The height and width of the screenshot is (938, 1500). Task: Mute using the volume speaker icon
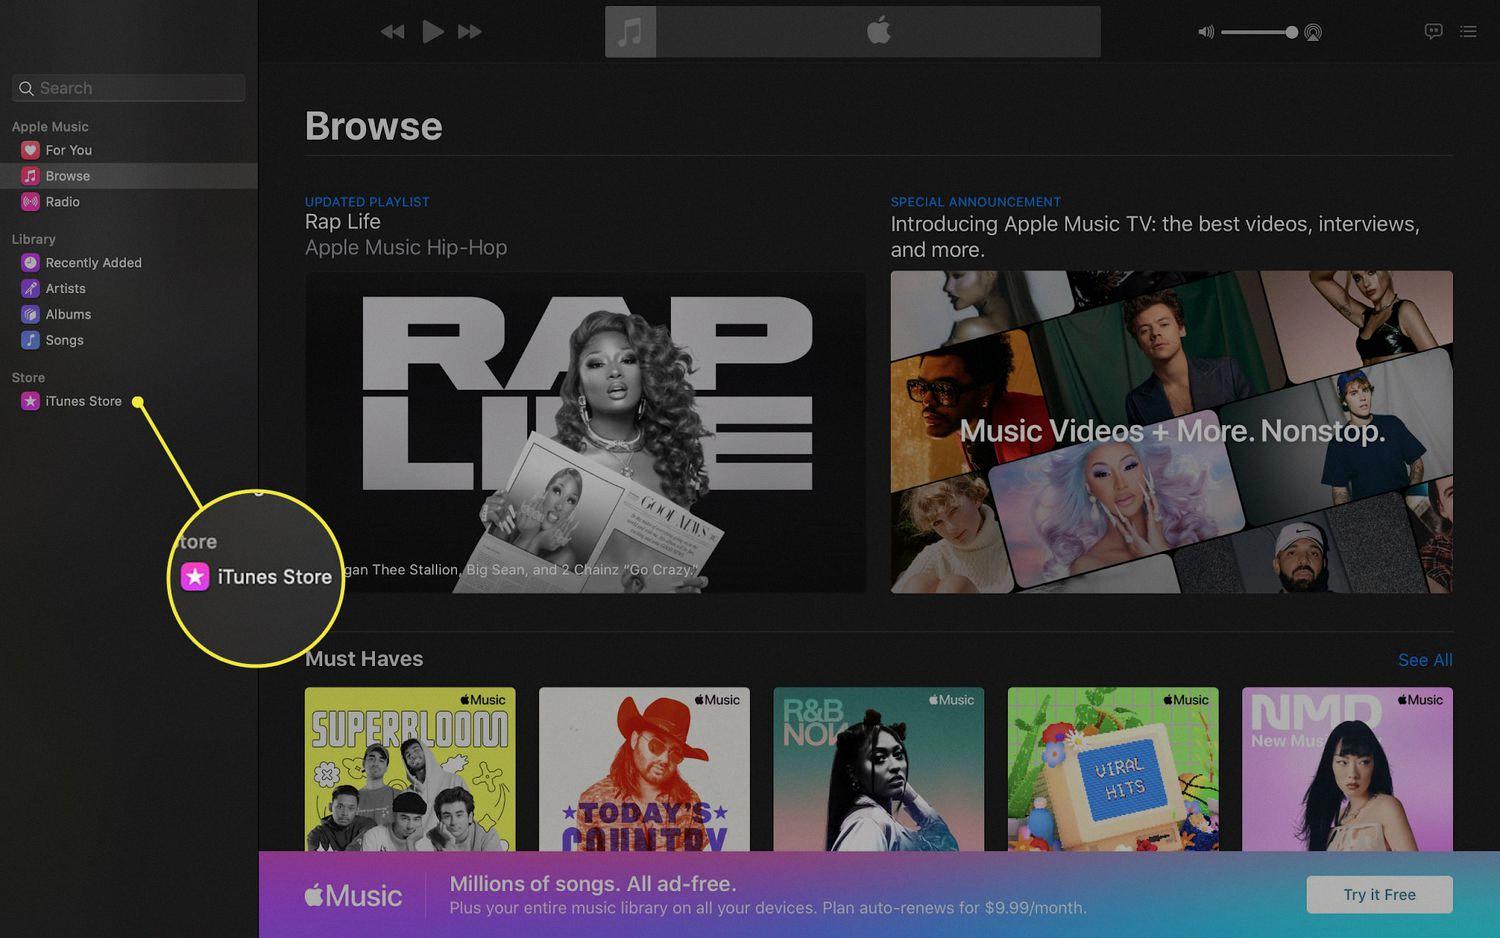coord(1206,32)
